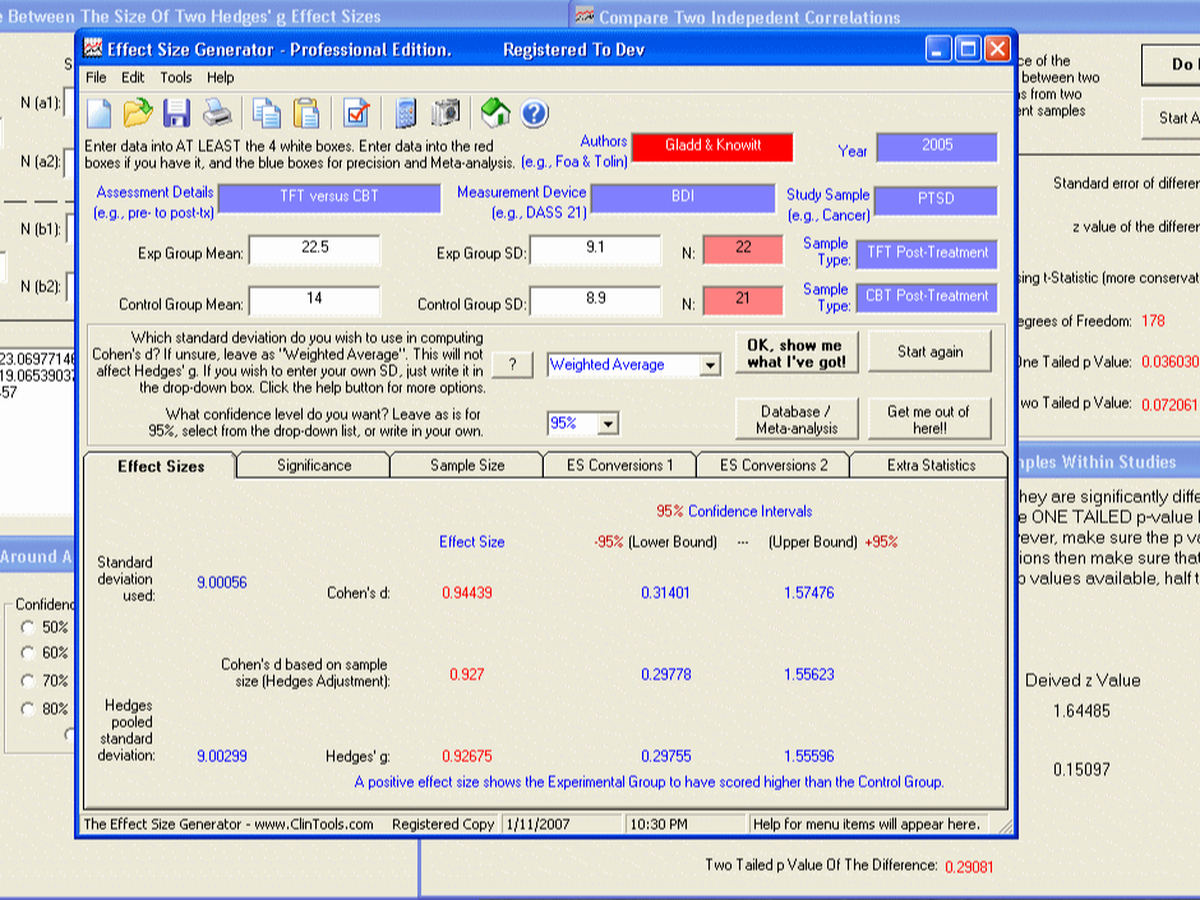Screen dimensions: 1200x900
Task: Open the calculator toolbar icon
Action: (x=406, y=113)
